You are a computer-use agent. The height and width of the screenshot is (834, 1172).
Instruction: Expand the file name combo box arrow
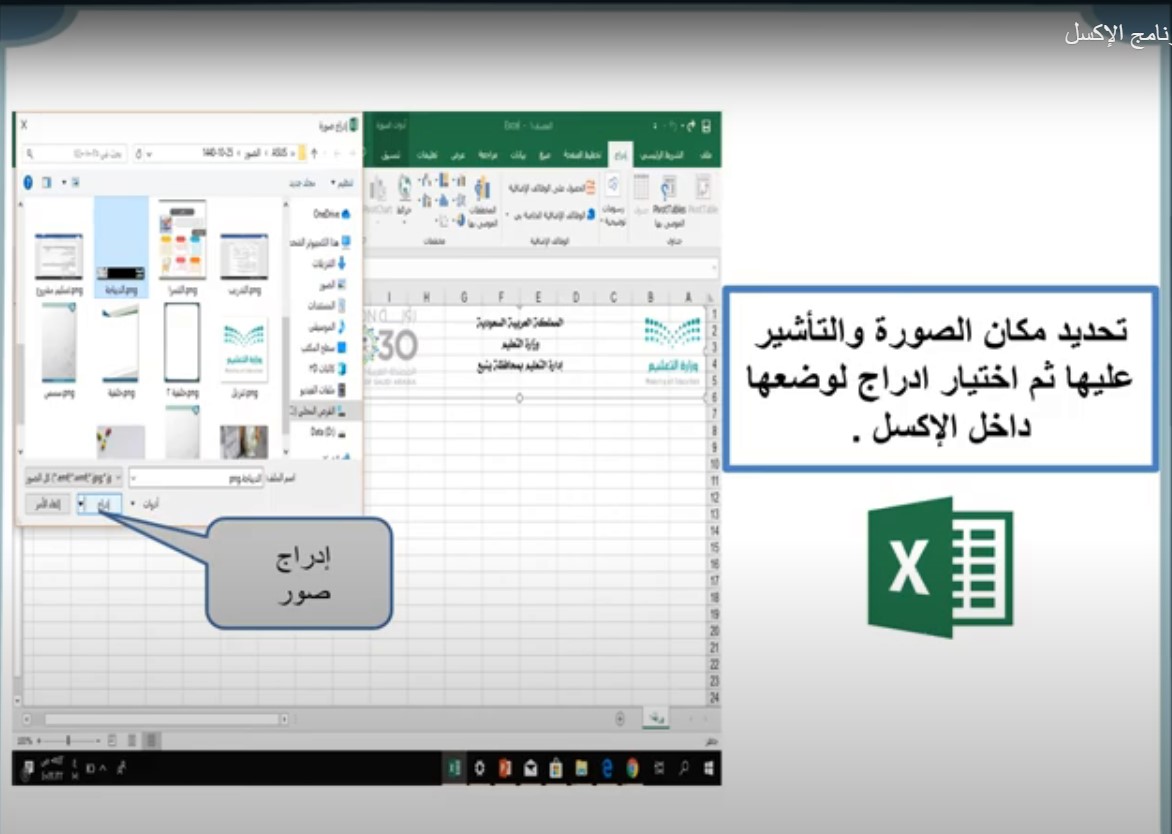tap(134, 478)
